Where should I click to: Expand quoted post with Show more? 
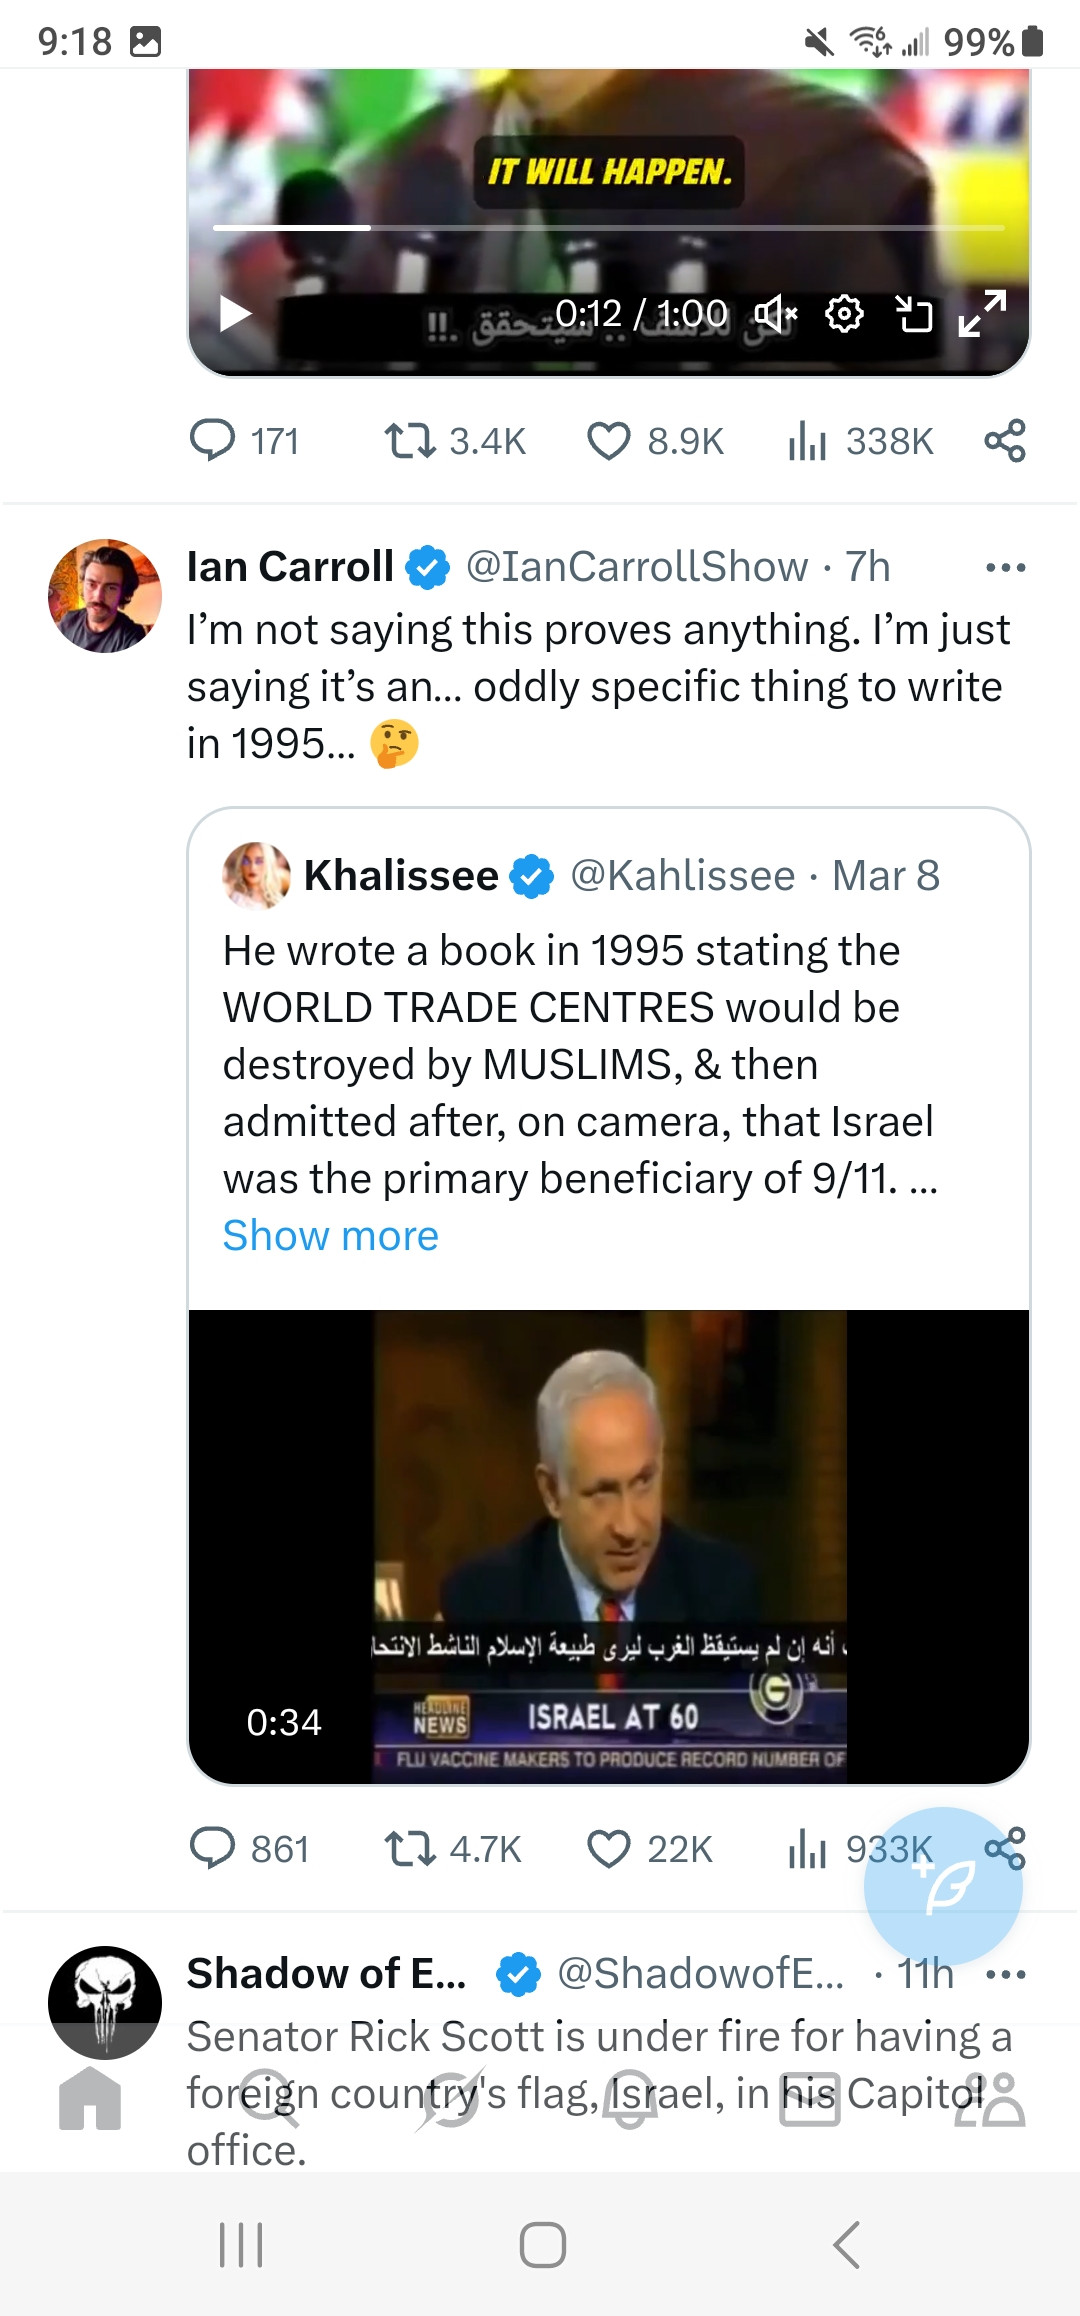[330, 1236]
